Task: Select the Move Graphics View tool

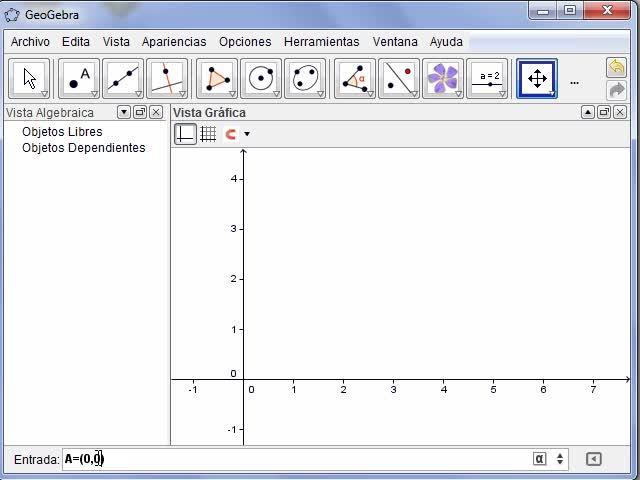Action: pos(537,79)
